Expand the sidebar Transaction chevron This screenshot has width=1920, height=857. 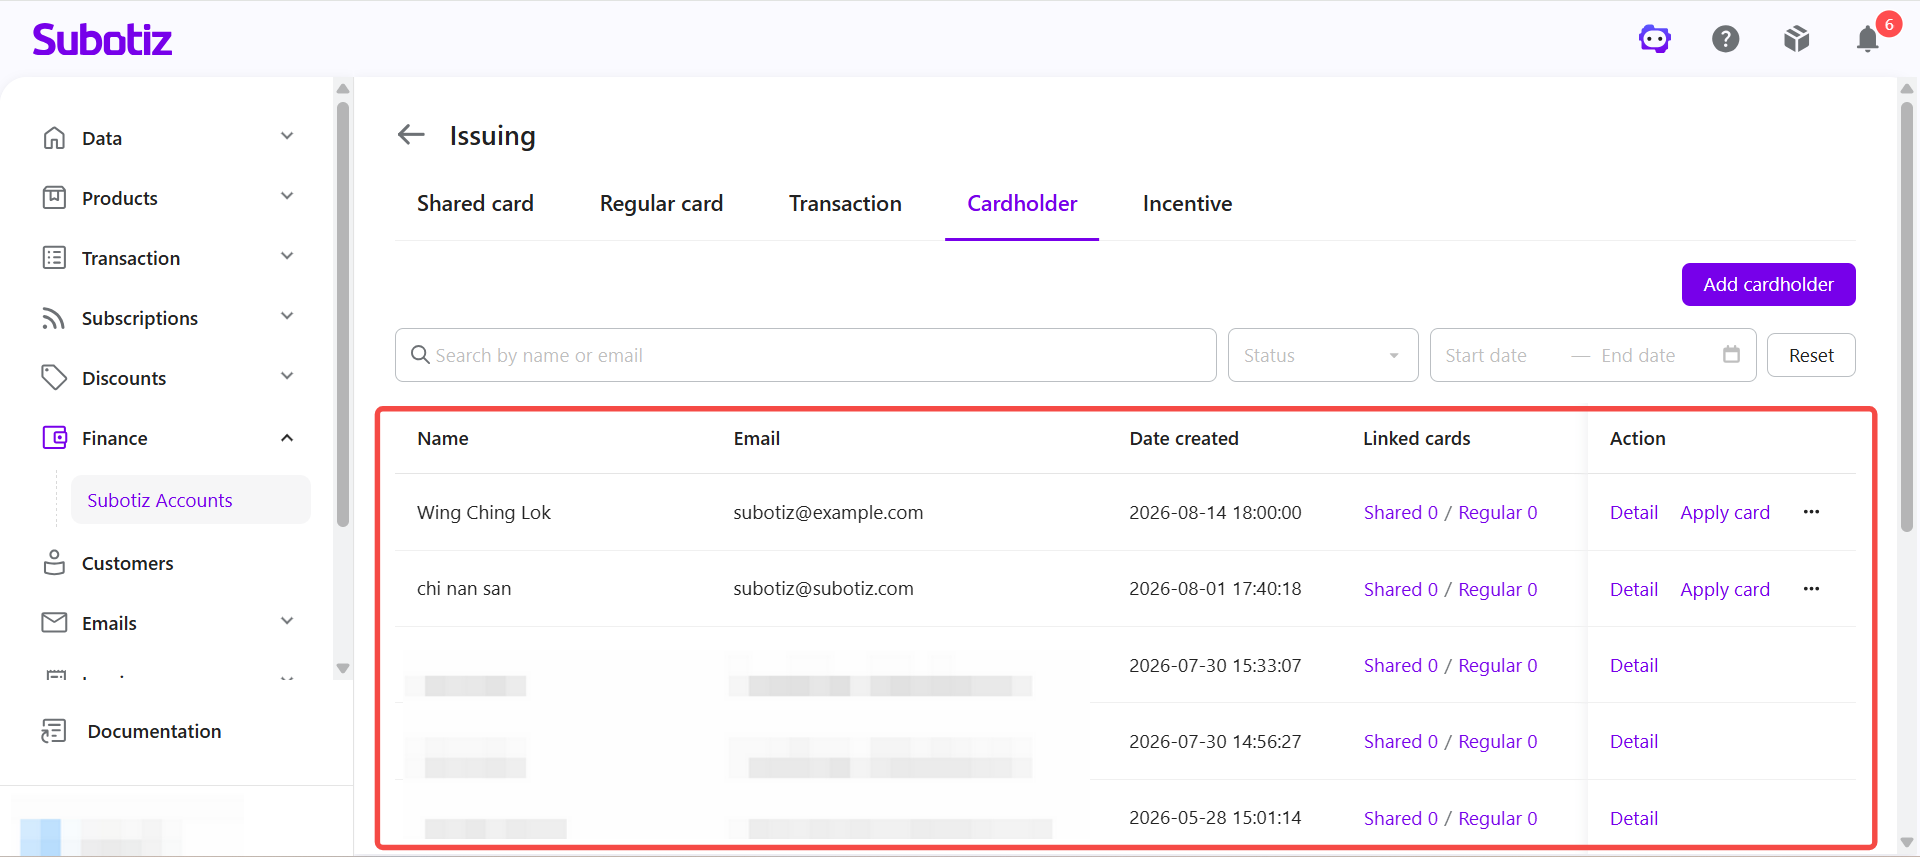coord(287,256)
